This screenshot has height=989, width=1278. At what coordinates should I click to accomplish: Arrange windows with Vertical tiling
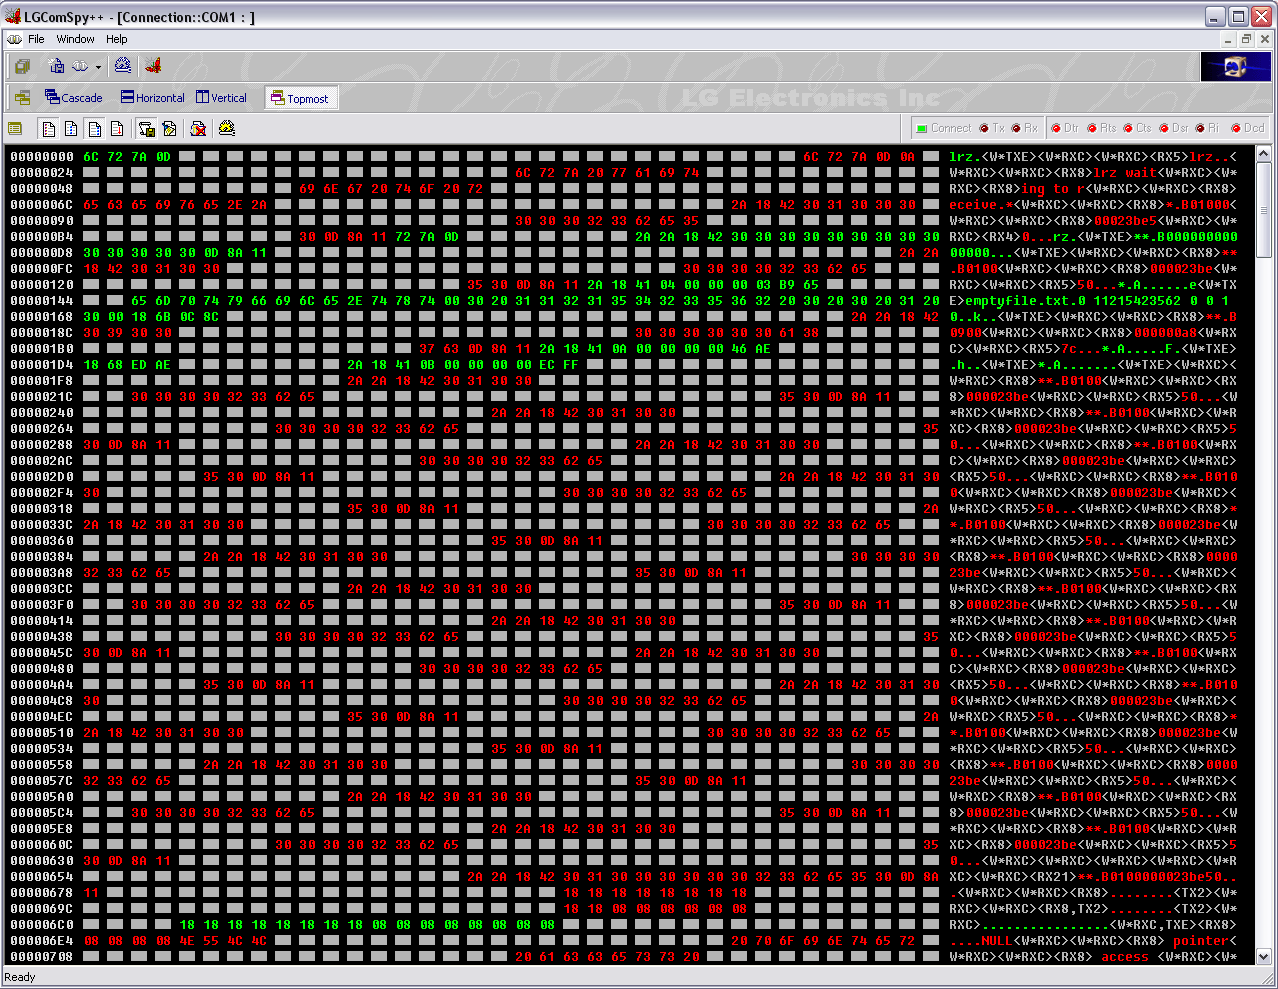coord(221,98)
